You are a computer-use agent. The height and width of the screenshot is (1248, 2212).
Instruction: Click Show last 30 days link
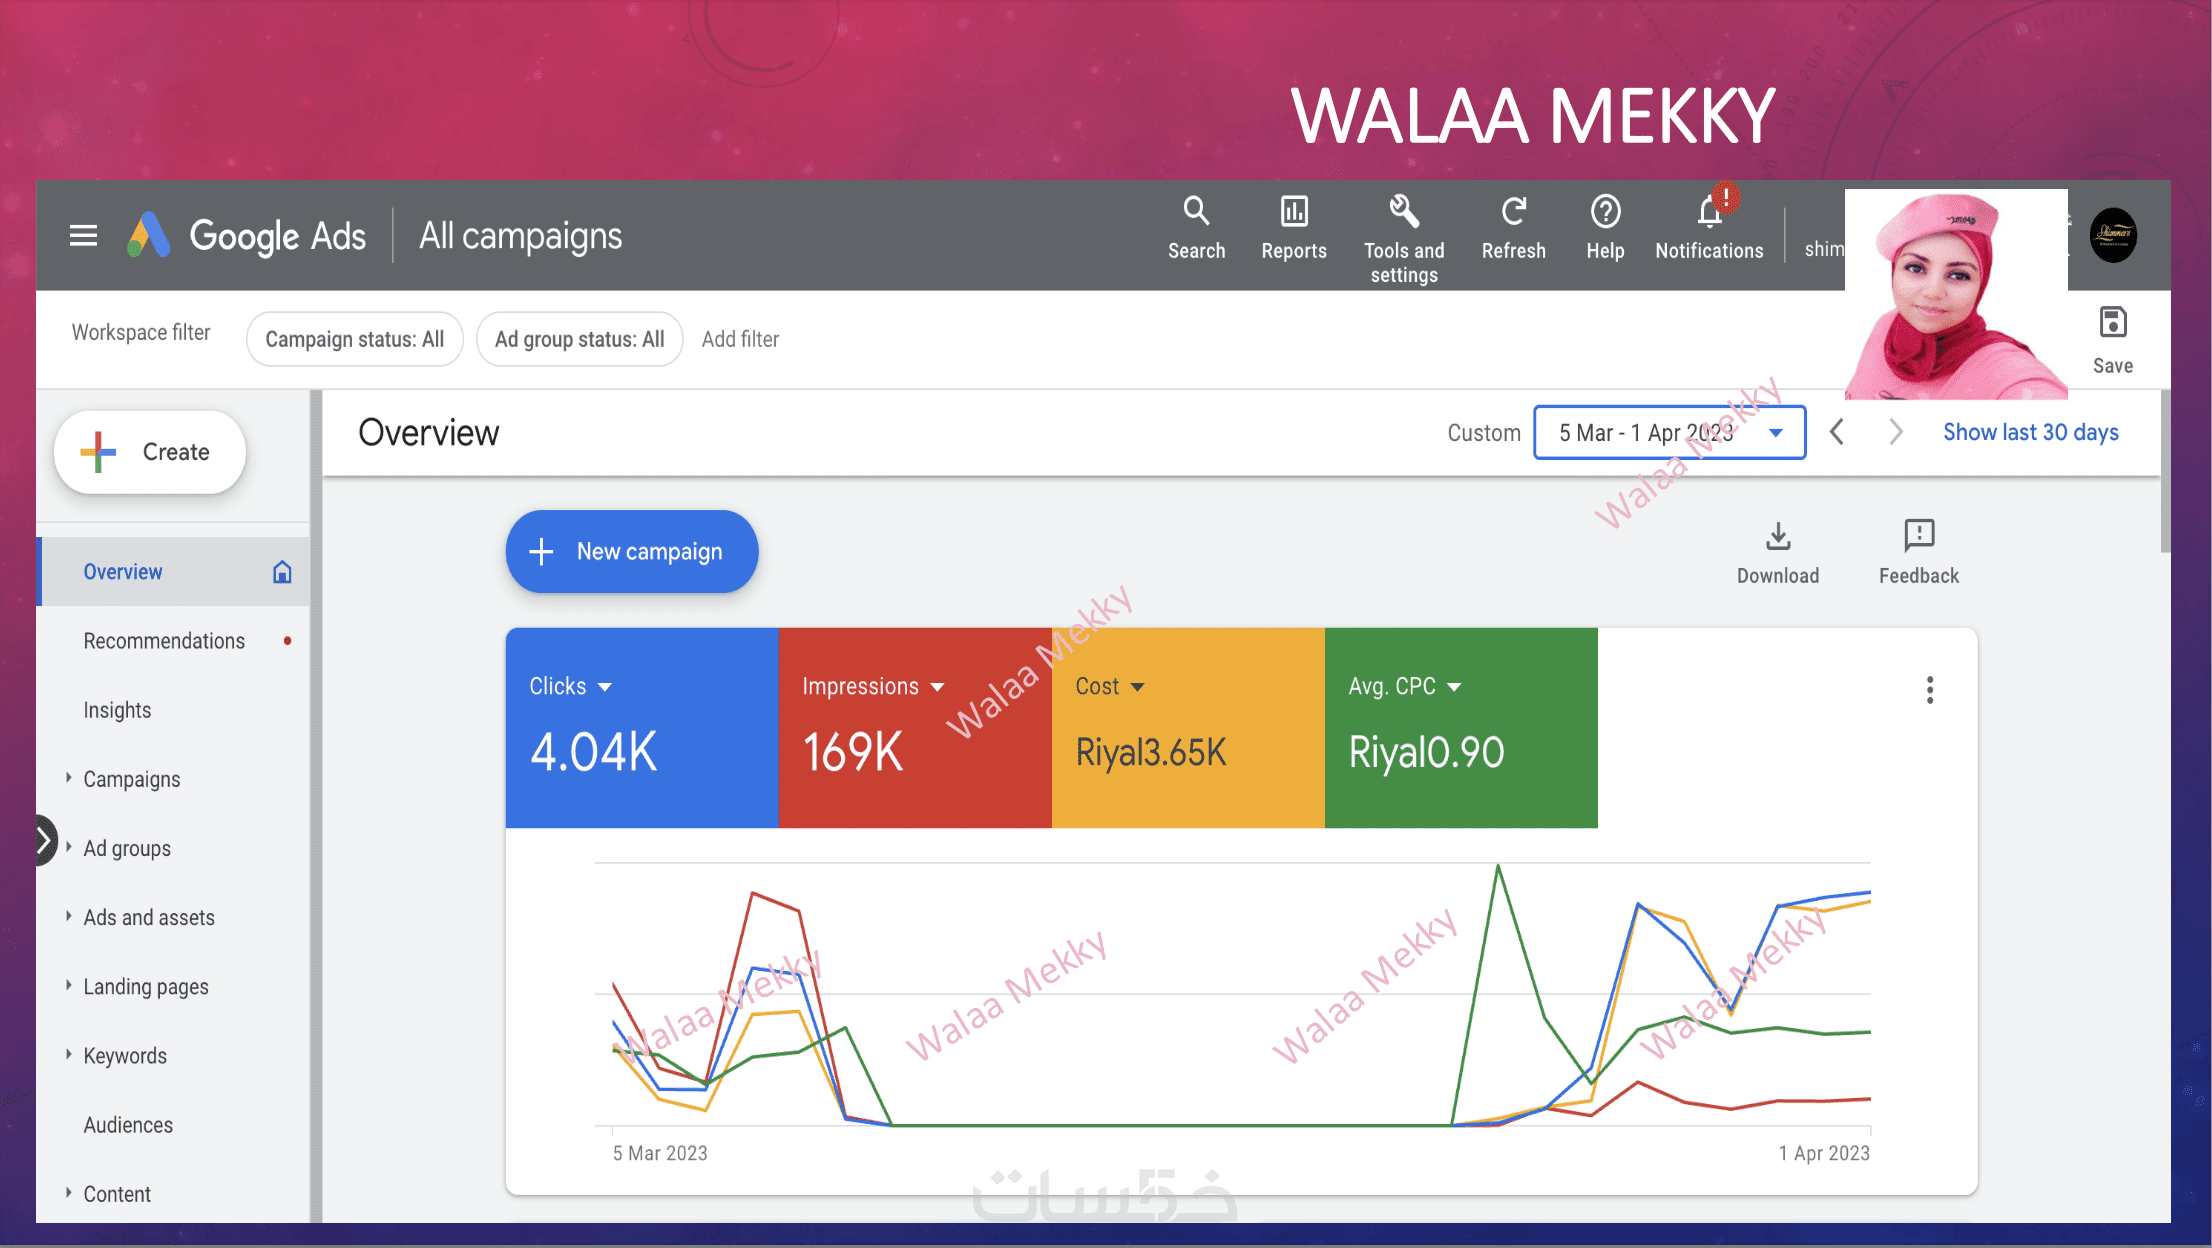[2030, 433]
